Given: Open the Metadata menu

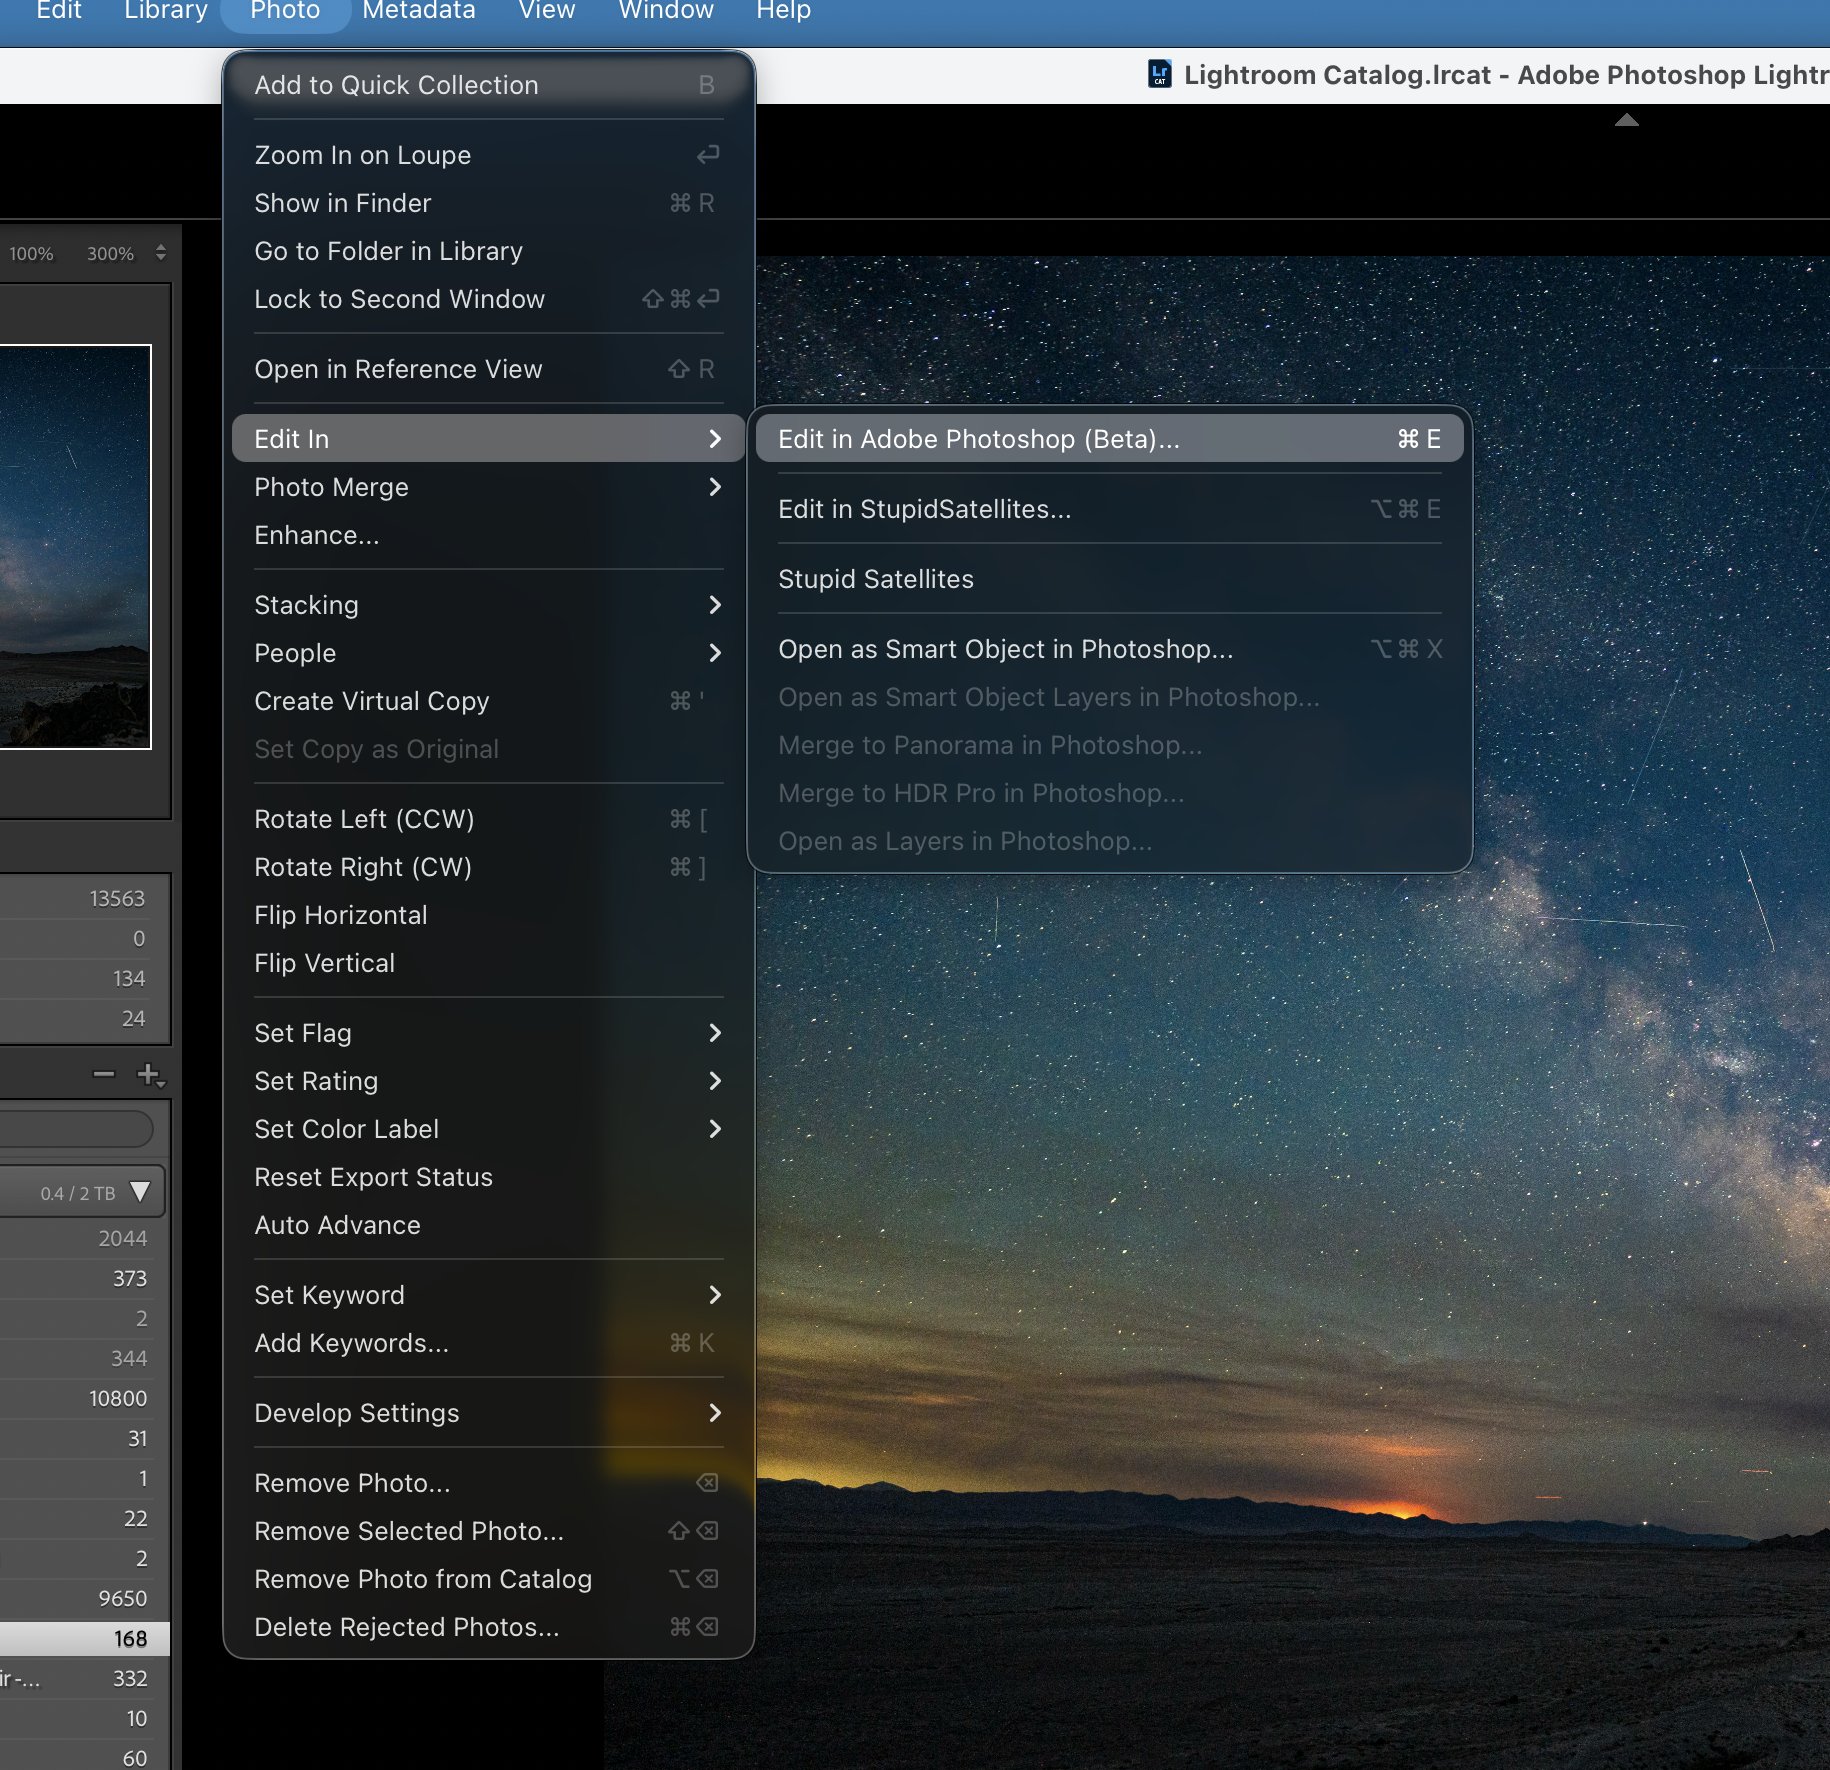Looking at the screenshot, I should tap(418, 12).
